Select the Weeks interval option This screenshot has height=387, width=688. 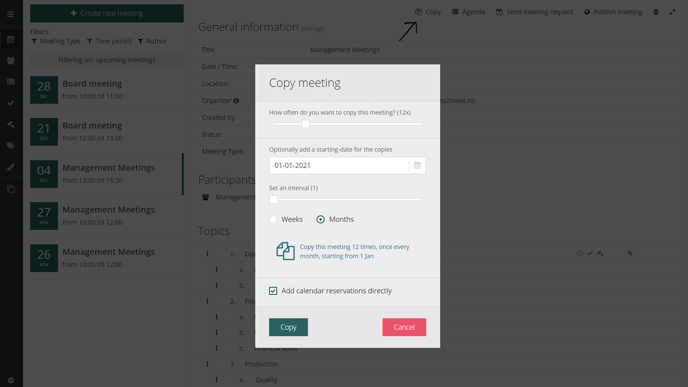pos(273,219)
